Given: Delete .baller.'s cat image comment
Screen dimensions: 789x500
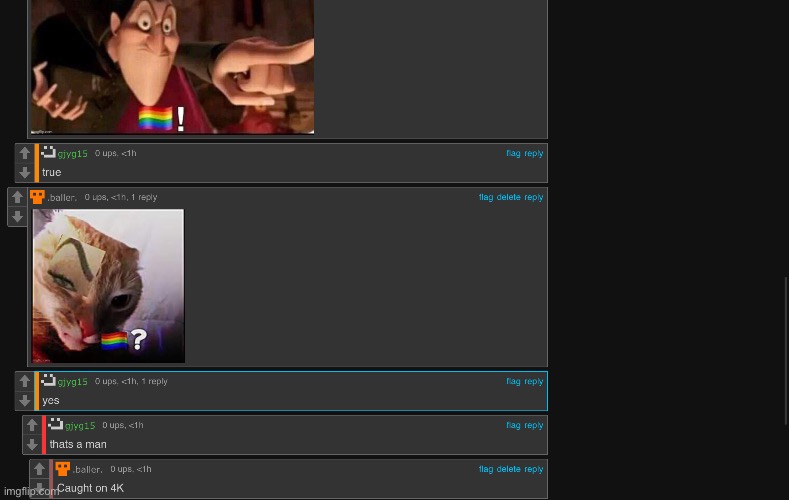Looking at the screenshot, I should tap(508, 197).
